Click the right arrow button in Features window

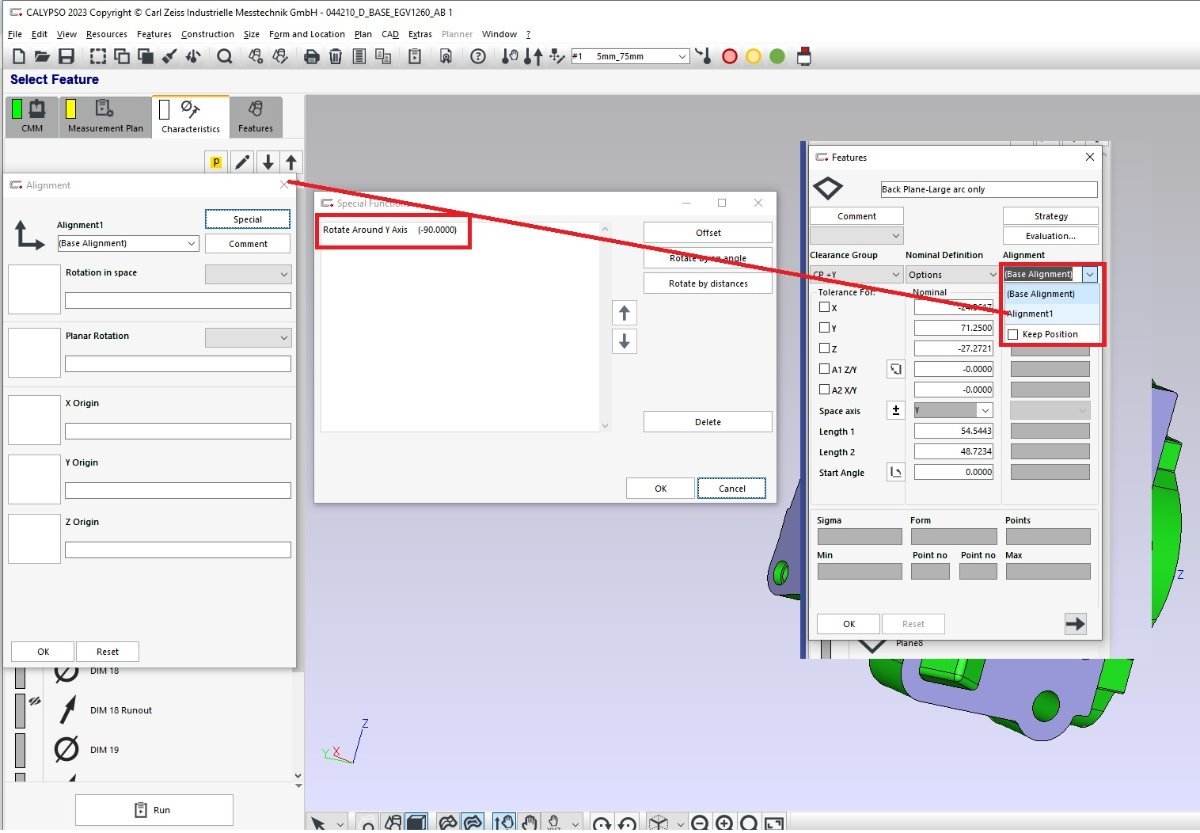click(1076, 624)
